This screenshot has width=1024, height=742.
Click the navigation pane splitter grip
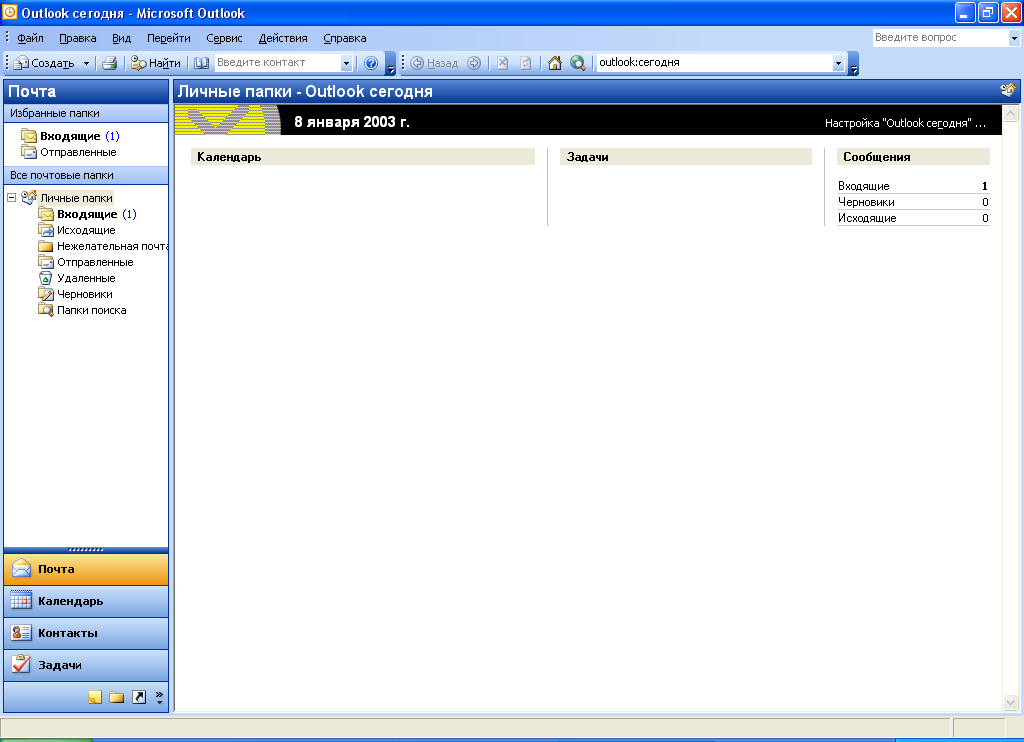tap(86, 550)
